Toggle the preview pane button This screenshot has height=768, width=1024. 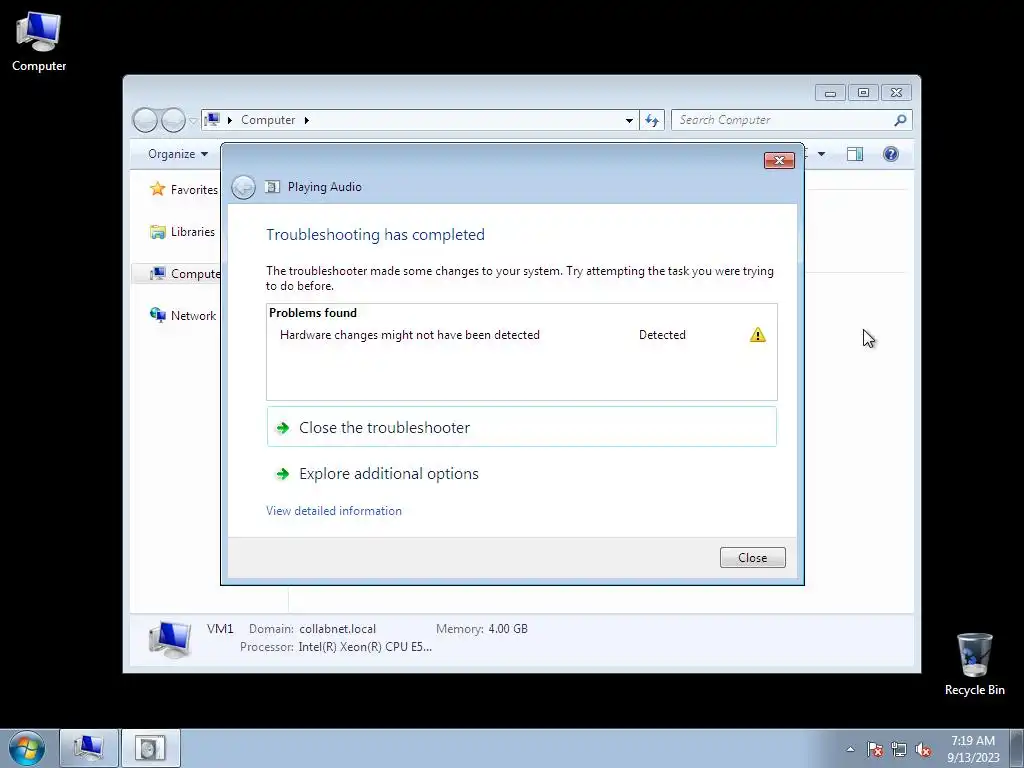855,154
